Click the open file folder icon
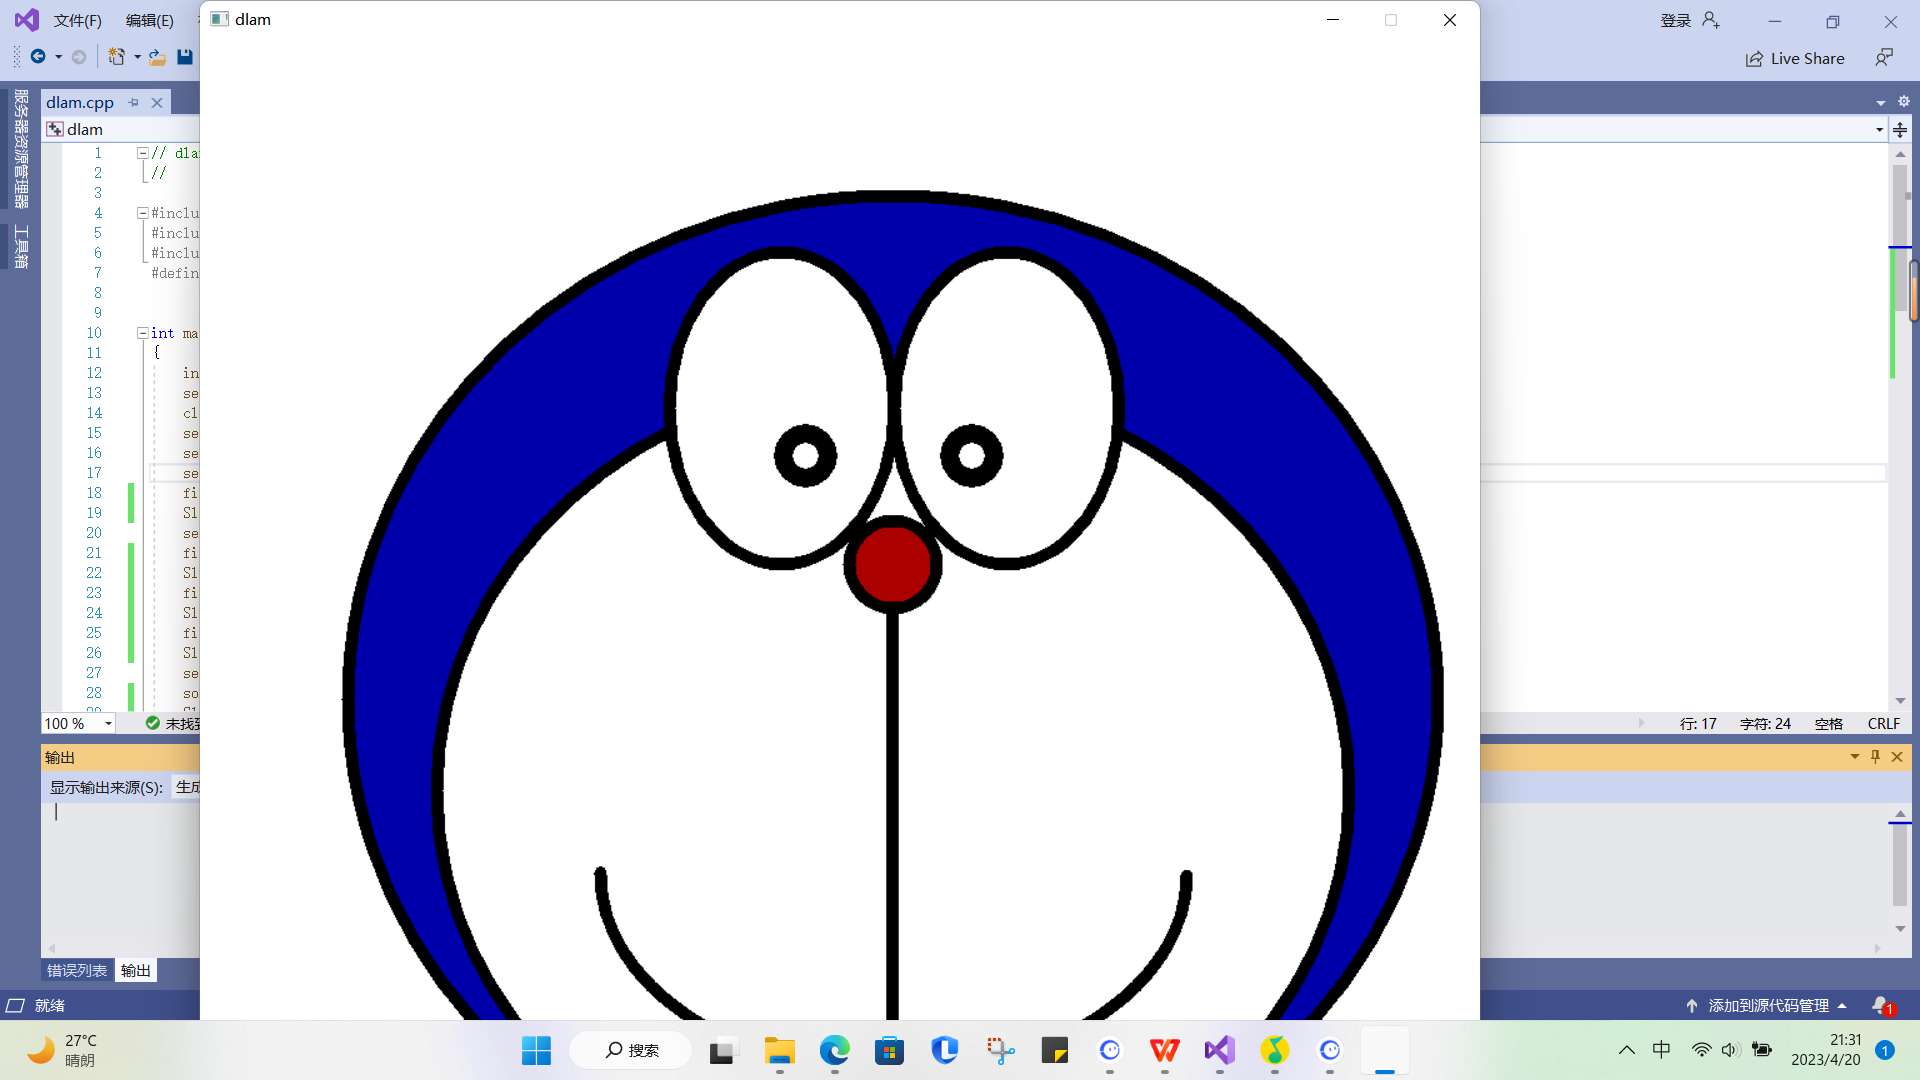Screen dimensions: 1920x1080 (x=157, y=57)
